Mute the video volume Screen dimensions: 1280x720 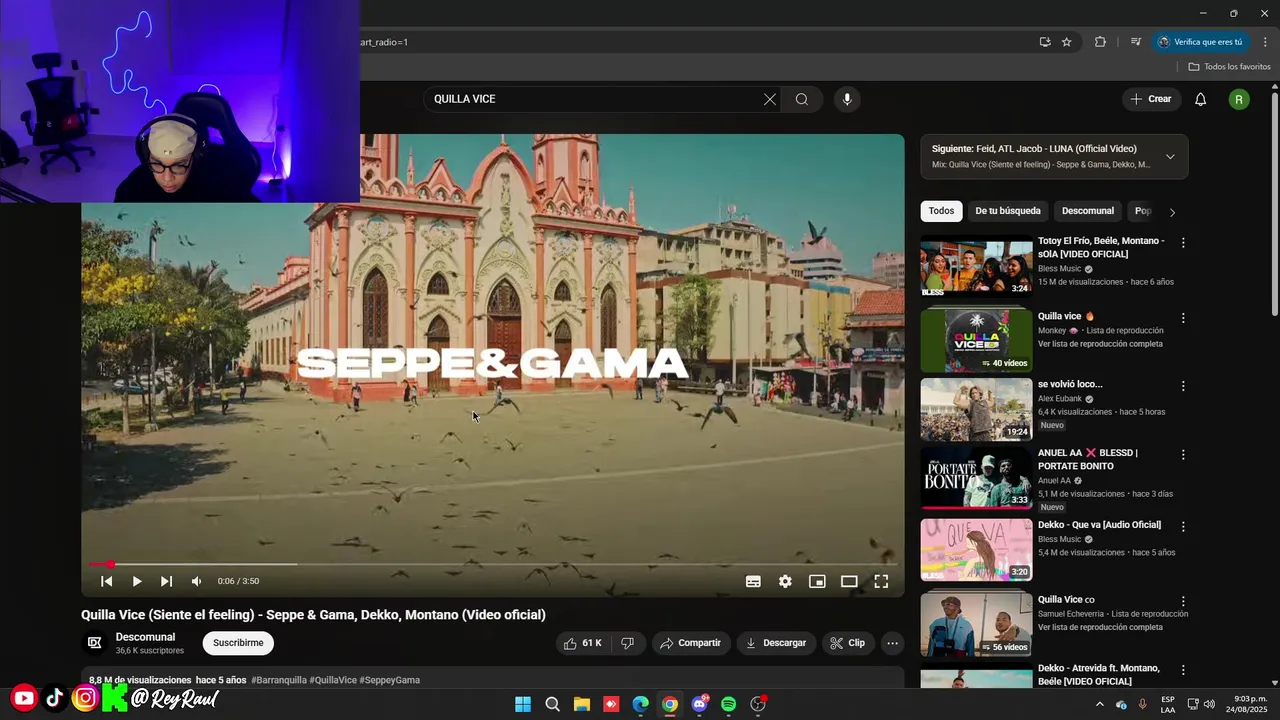pos(196,581)
